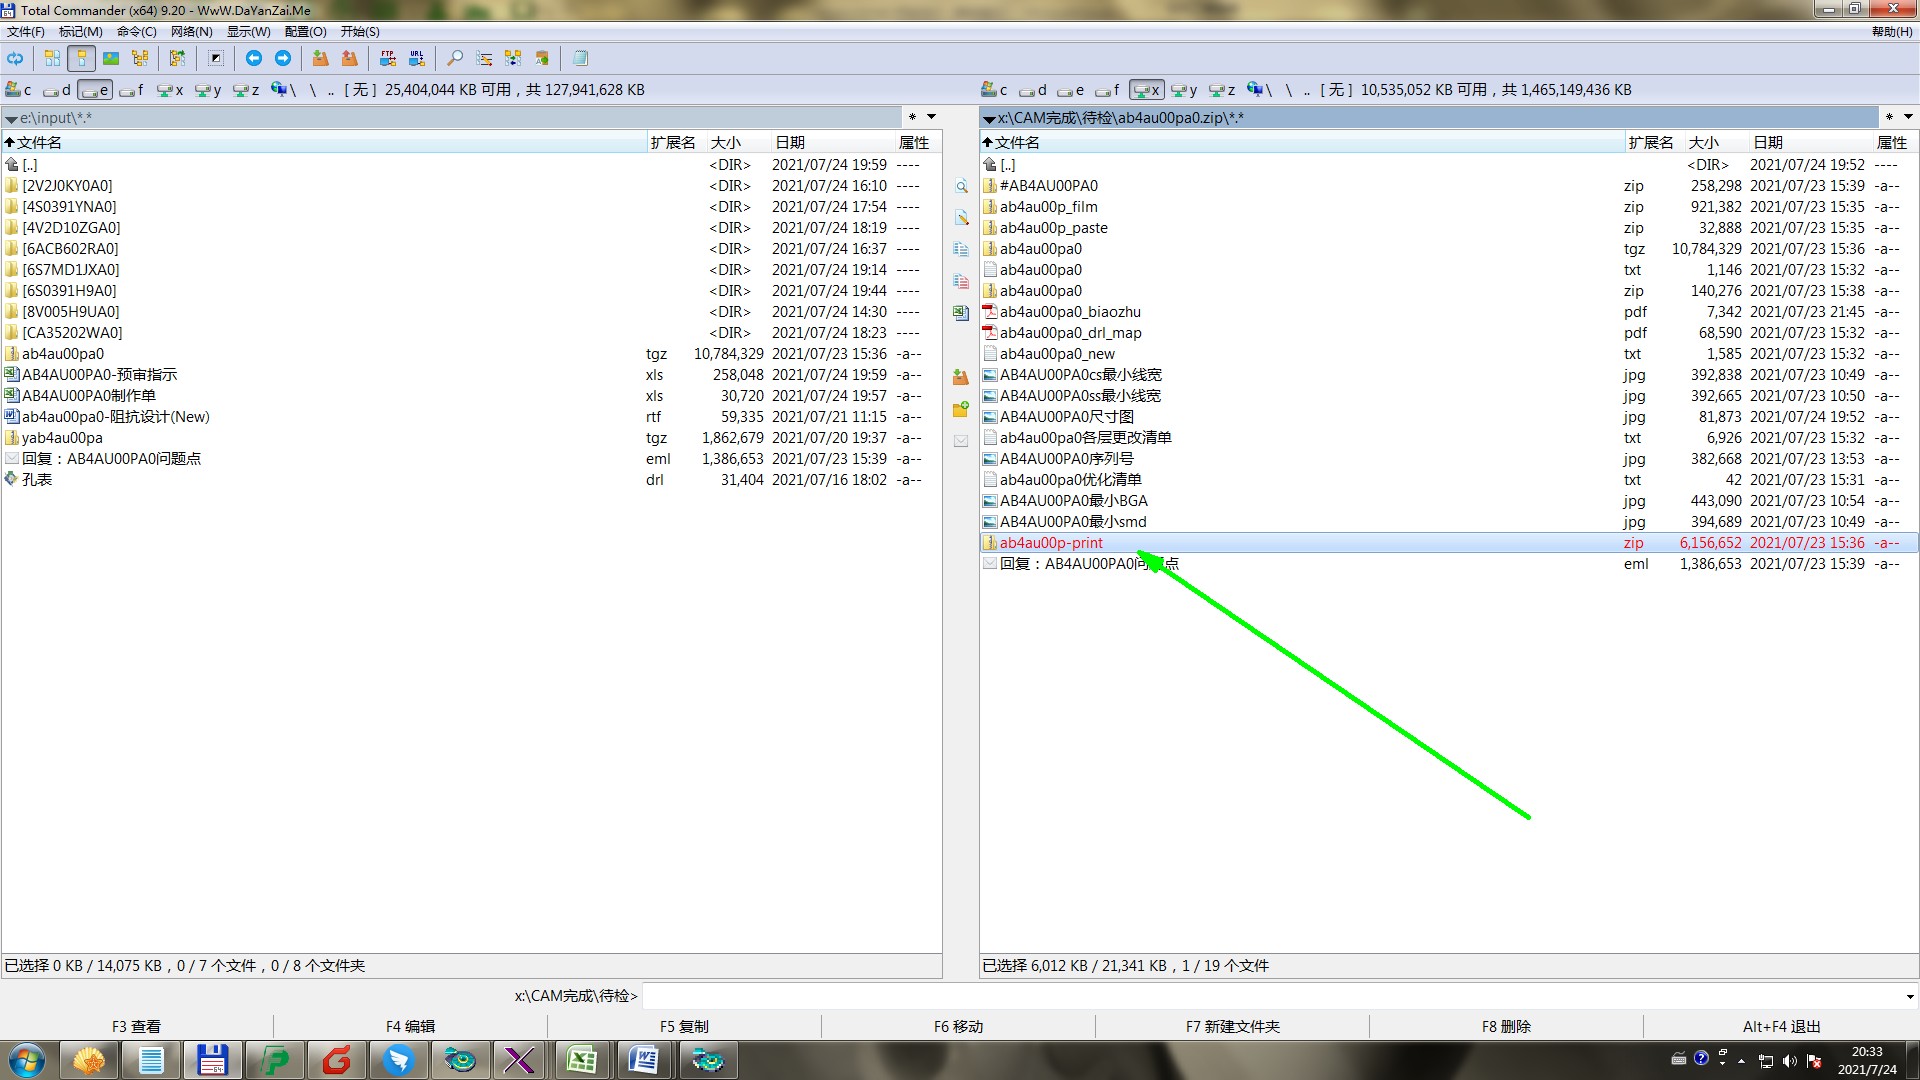Switch left panel to drive d
1920x1080 pixels.
(58, 90)
